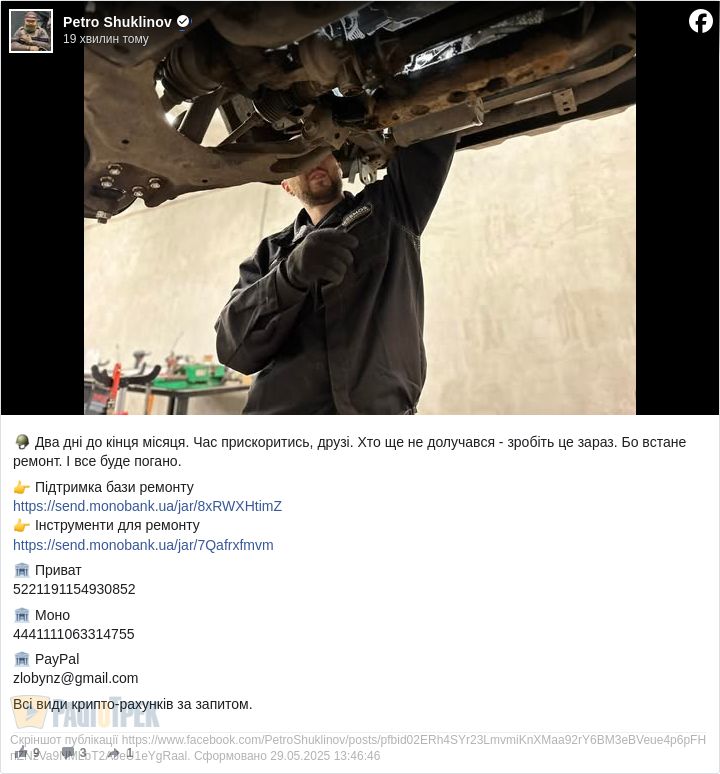Open Petro Shuklinov profile avatar
720x774 pixels.
pos(31,31)
